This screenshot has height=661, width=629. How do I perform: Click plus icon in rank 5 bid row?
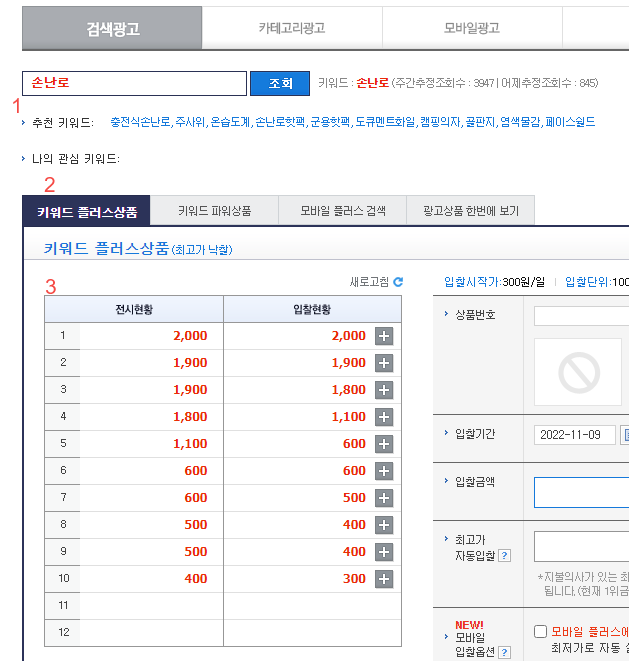[384, 444]
